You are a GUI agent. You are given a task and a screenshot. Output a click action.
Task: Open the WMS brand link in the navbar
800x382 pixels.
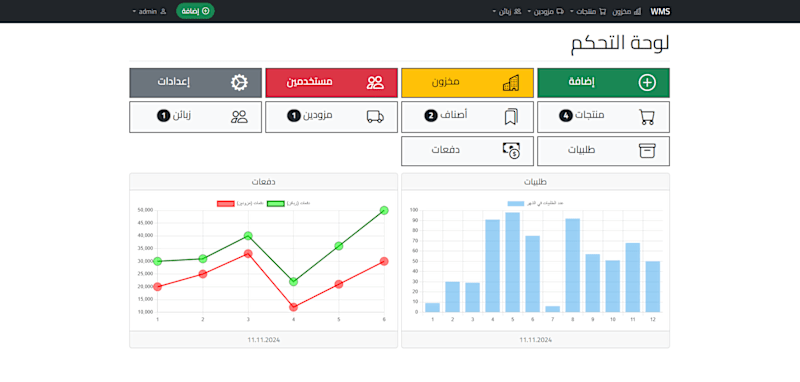(x=660, y=11)
